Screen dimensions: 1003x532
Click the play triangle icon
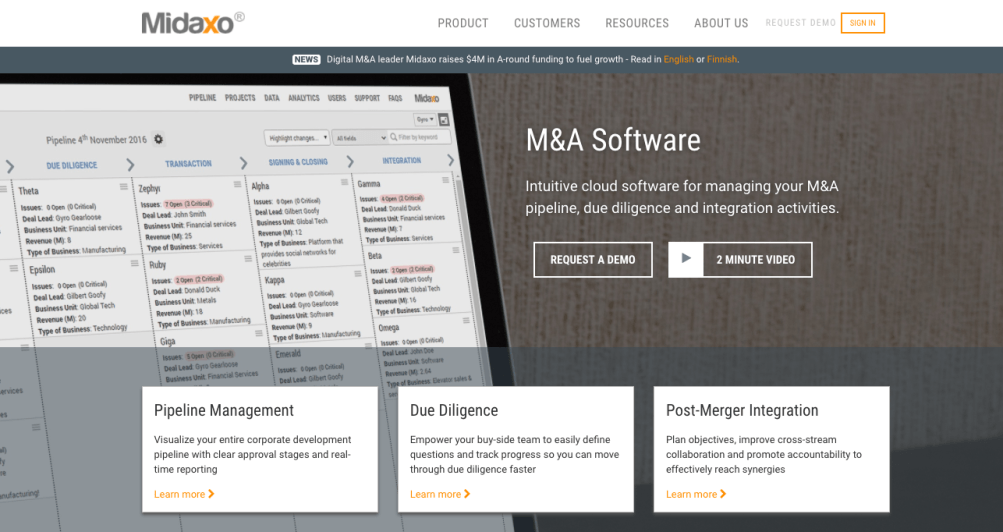point(686,258)
